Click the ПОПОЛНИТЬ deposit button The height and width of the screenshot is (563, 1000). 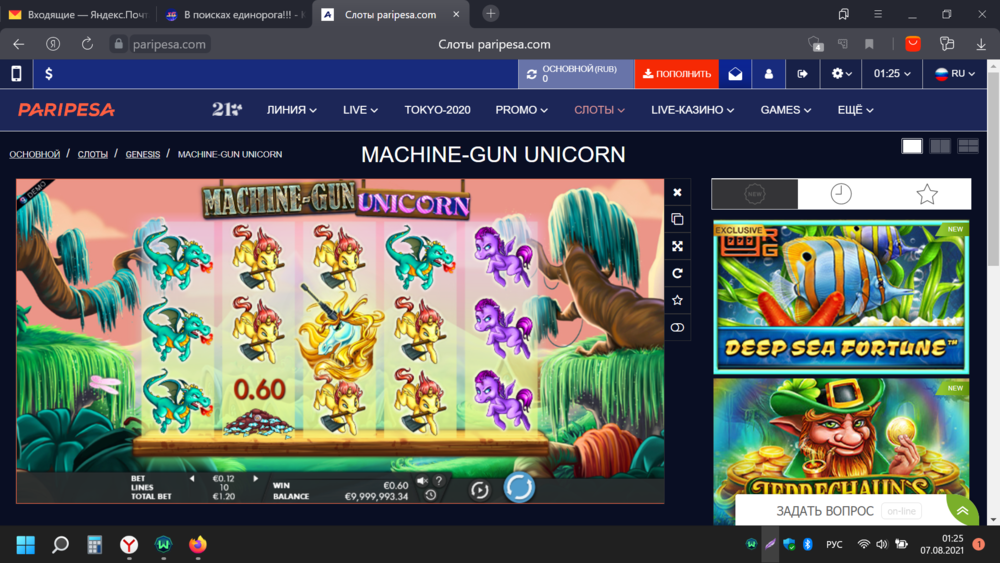677,74
